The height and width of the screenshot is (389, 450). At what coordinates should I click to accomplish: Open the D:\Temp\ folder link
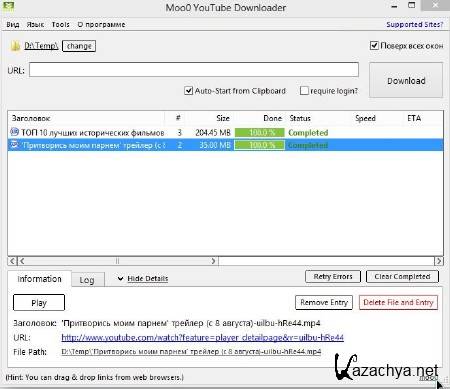point(41,46)
